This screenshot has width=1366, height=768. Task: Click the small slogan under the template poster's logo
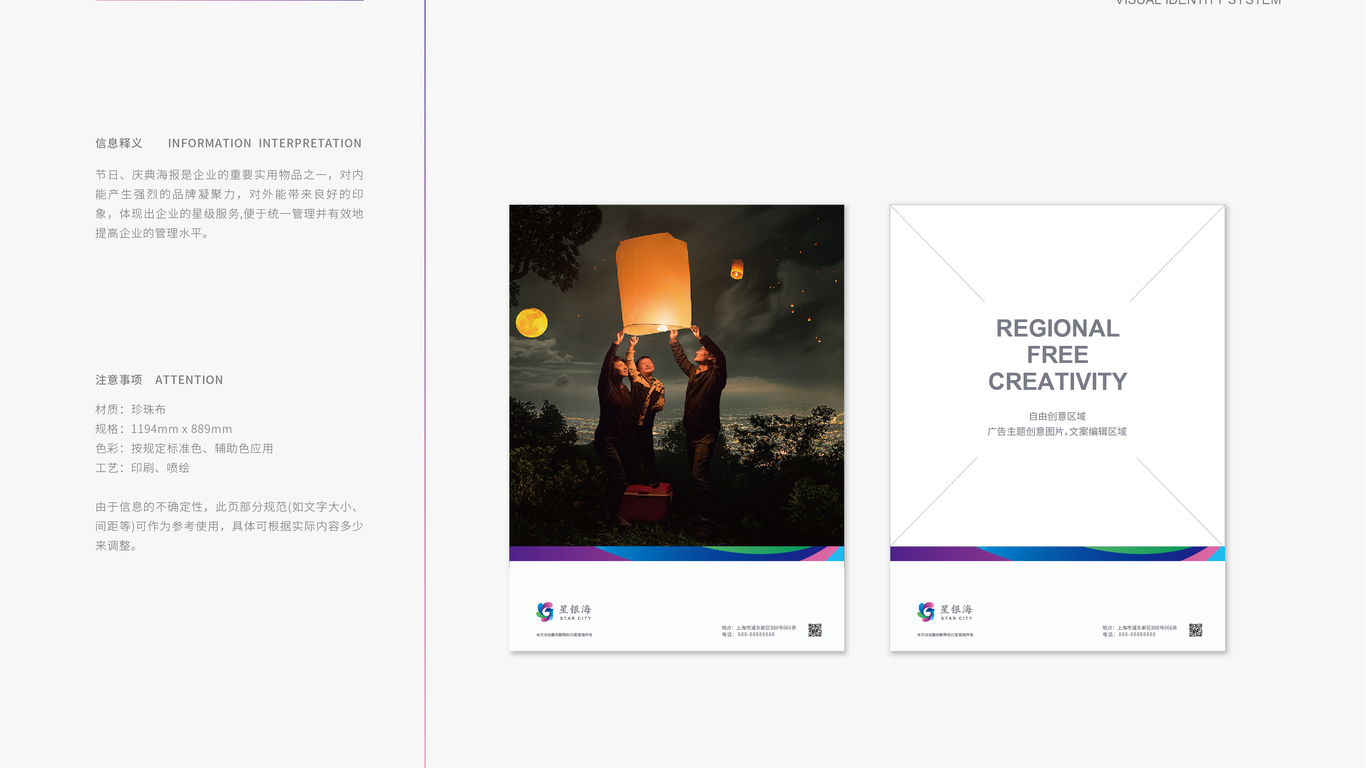(x=945, y=634)
